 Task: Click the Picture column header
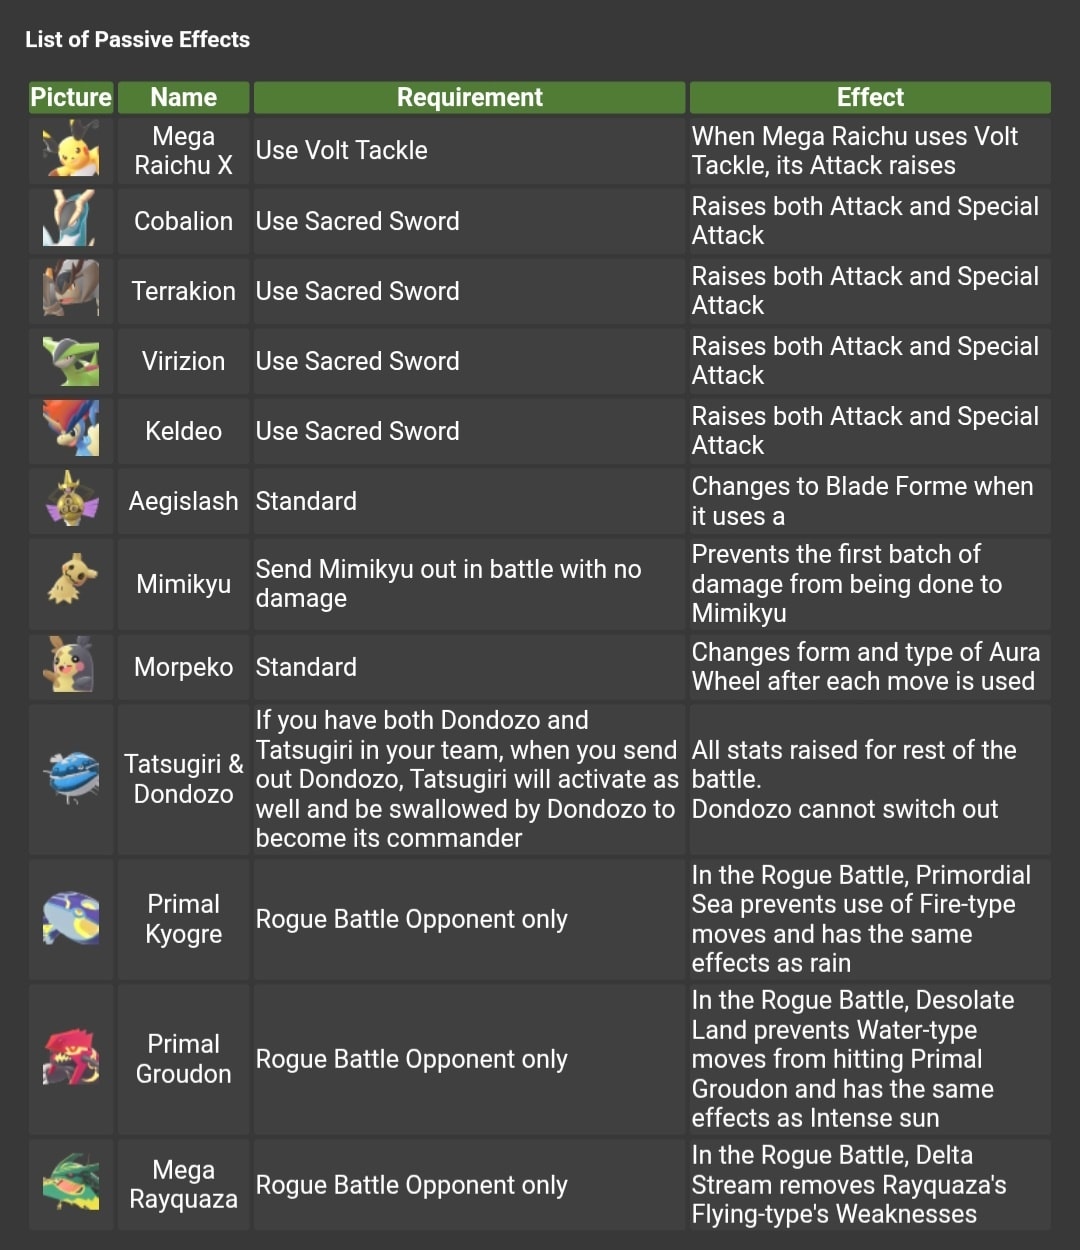click(x=71, y=97)
